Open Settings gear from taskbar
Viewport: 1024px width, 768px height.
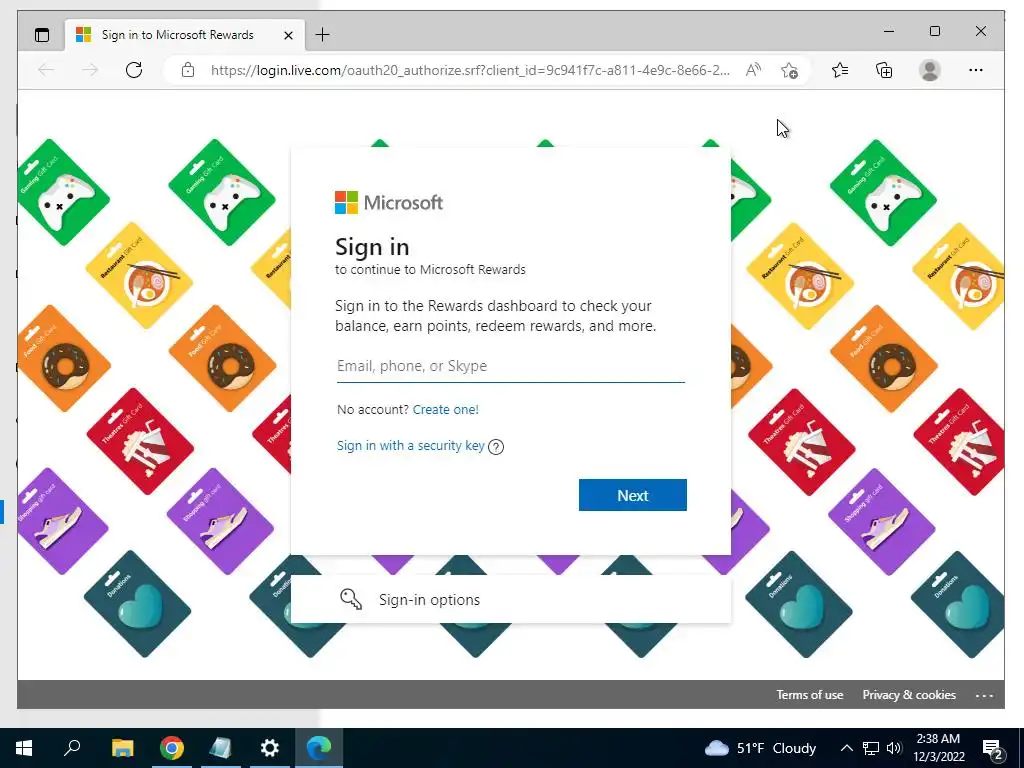click(270, 748)
